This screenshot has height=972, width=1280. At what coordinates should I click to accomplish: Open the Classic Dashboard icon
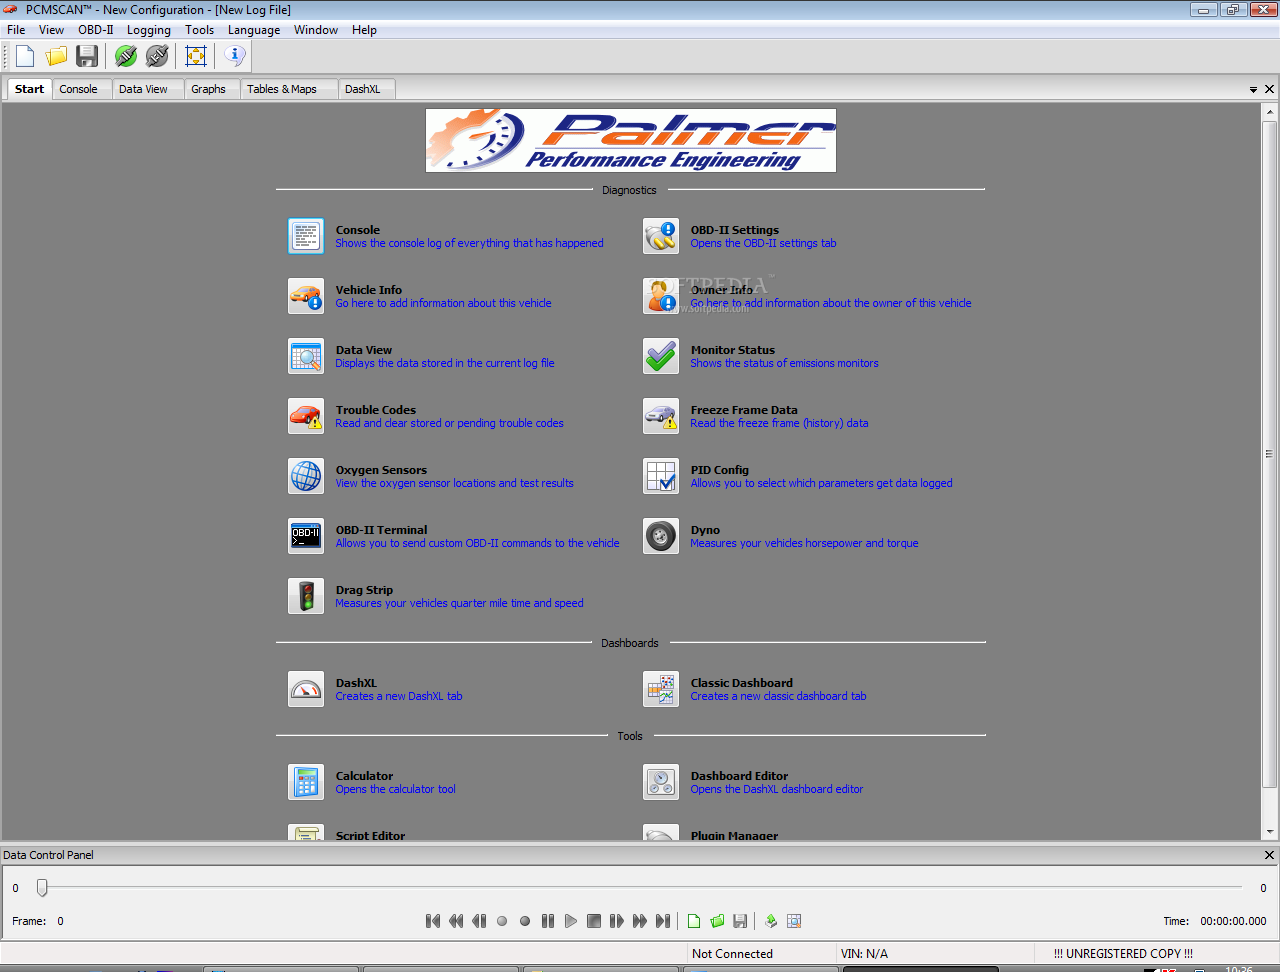[x=661, y=689]
